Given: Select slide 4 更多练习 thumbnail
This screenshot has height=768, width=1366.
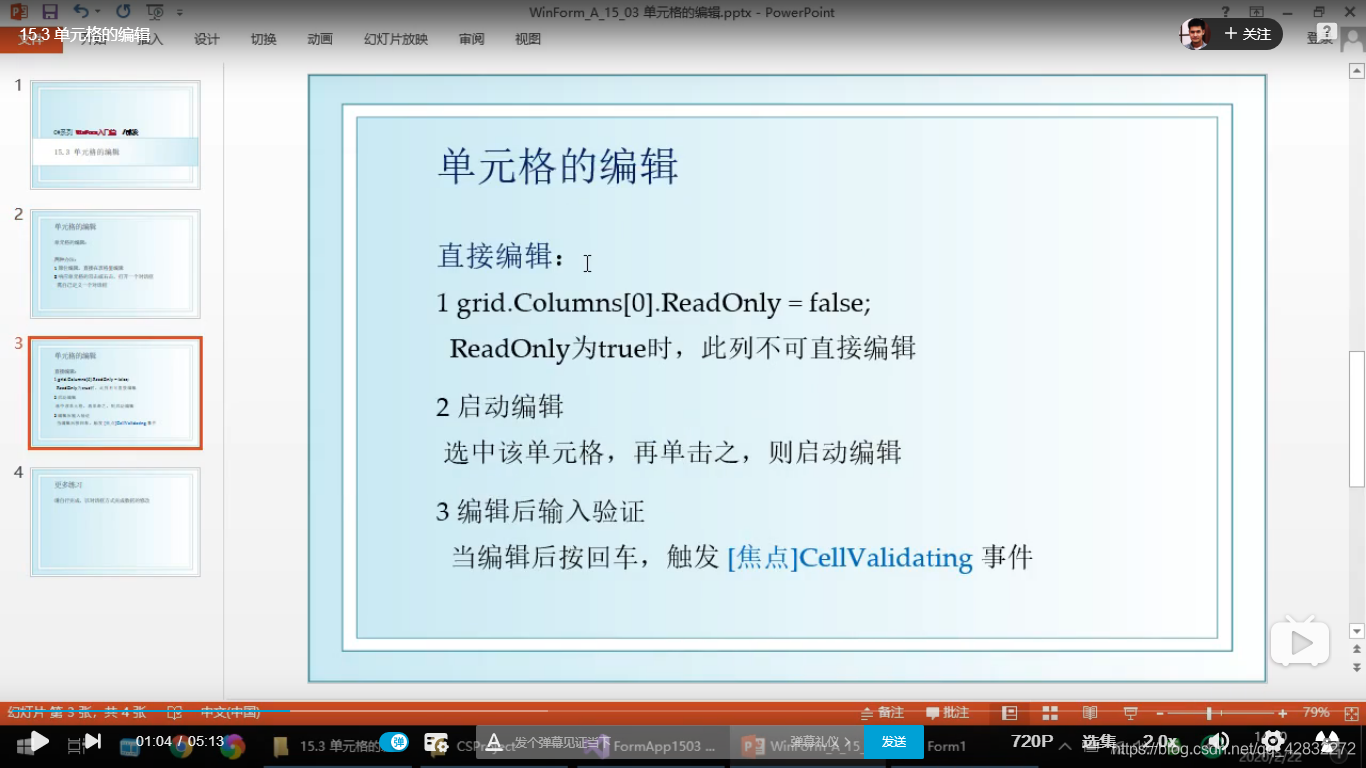Looking at the screenshot, I should (x=115, y=522).
